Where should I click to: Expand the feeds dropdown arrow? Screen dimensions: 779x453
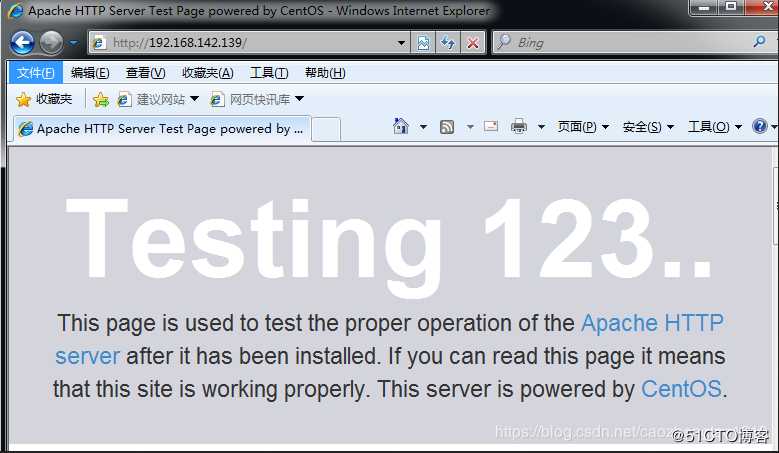[469, 127]
